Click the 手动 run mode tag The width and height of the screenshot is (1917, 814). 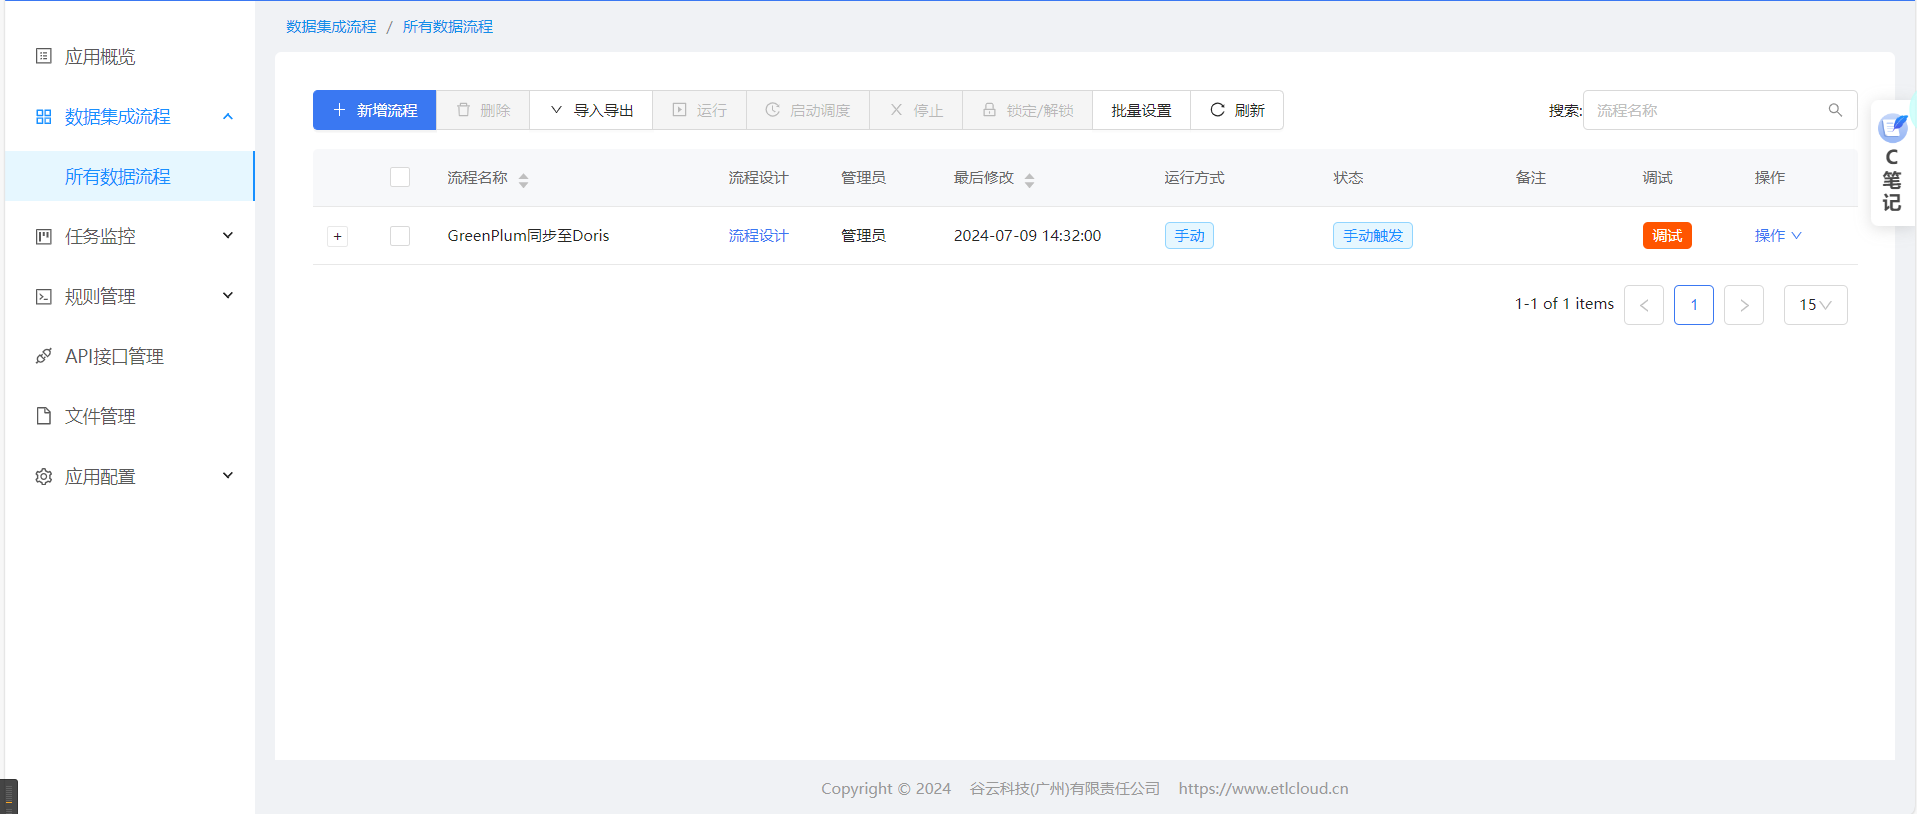point(1189,236)
